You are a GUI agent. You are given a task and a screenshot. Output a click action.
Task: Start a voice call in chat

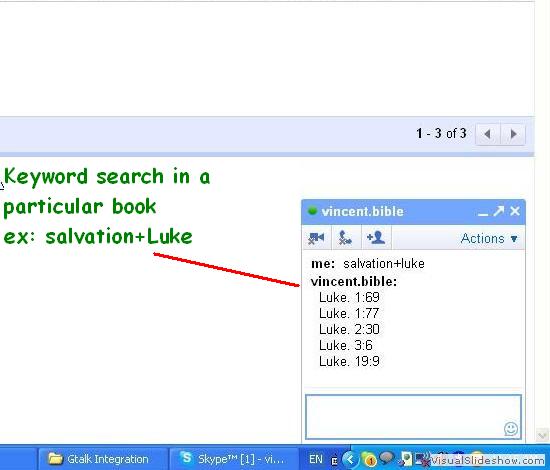pyautogui.click(x=346, y=238)
